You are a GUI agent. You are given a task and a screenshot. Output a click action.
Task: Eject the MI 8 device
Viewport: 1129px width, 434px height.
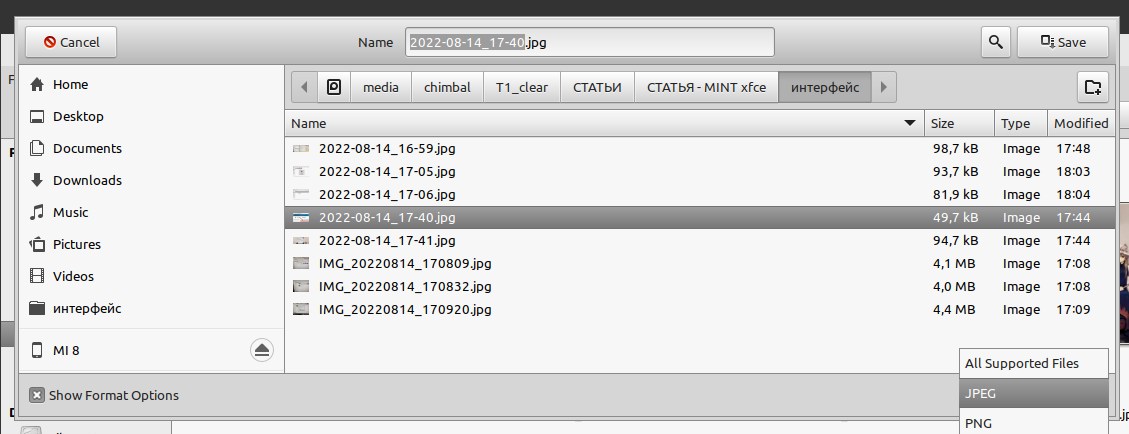[261, 349]
